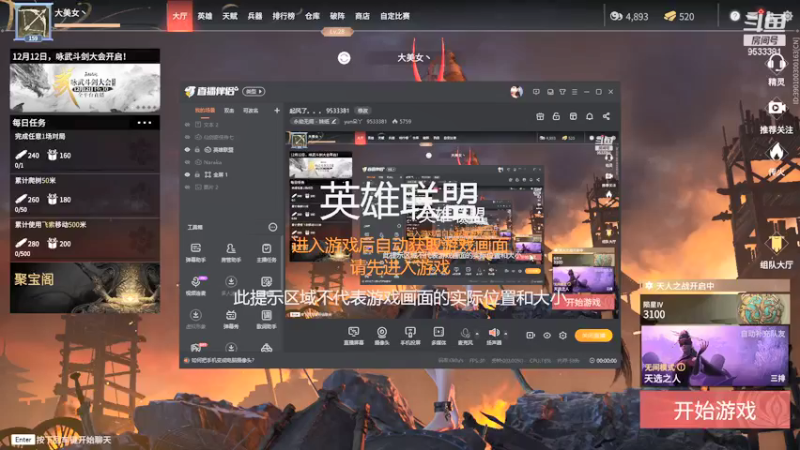Mute the 麦克风 microphone icon
800x450 pixels.
pos(465,334)
